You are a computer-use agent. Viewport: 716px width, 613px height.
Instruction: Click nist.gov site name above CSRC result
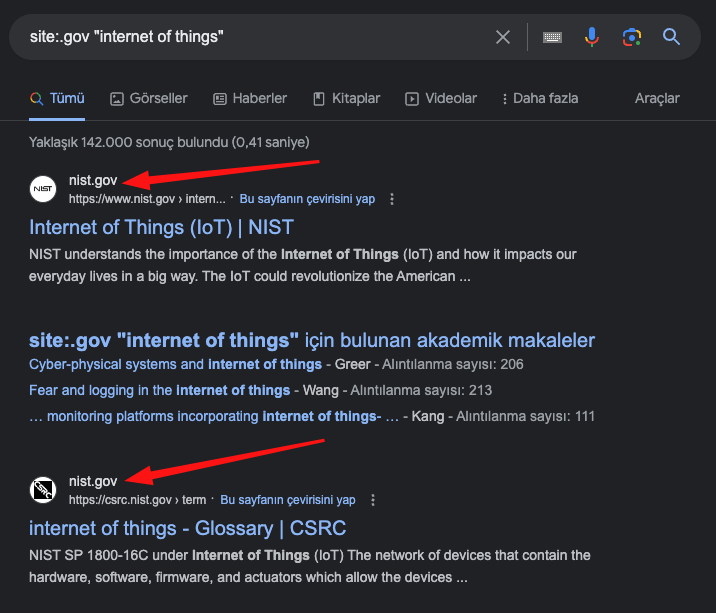[x=93, y=481]
